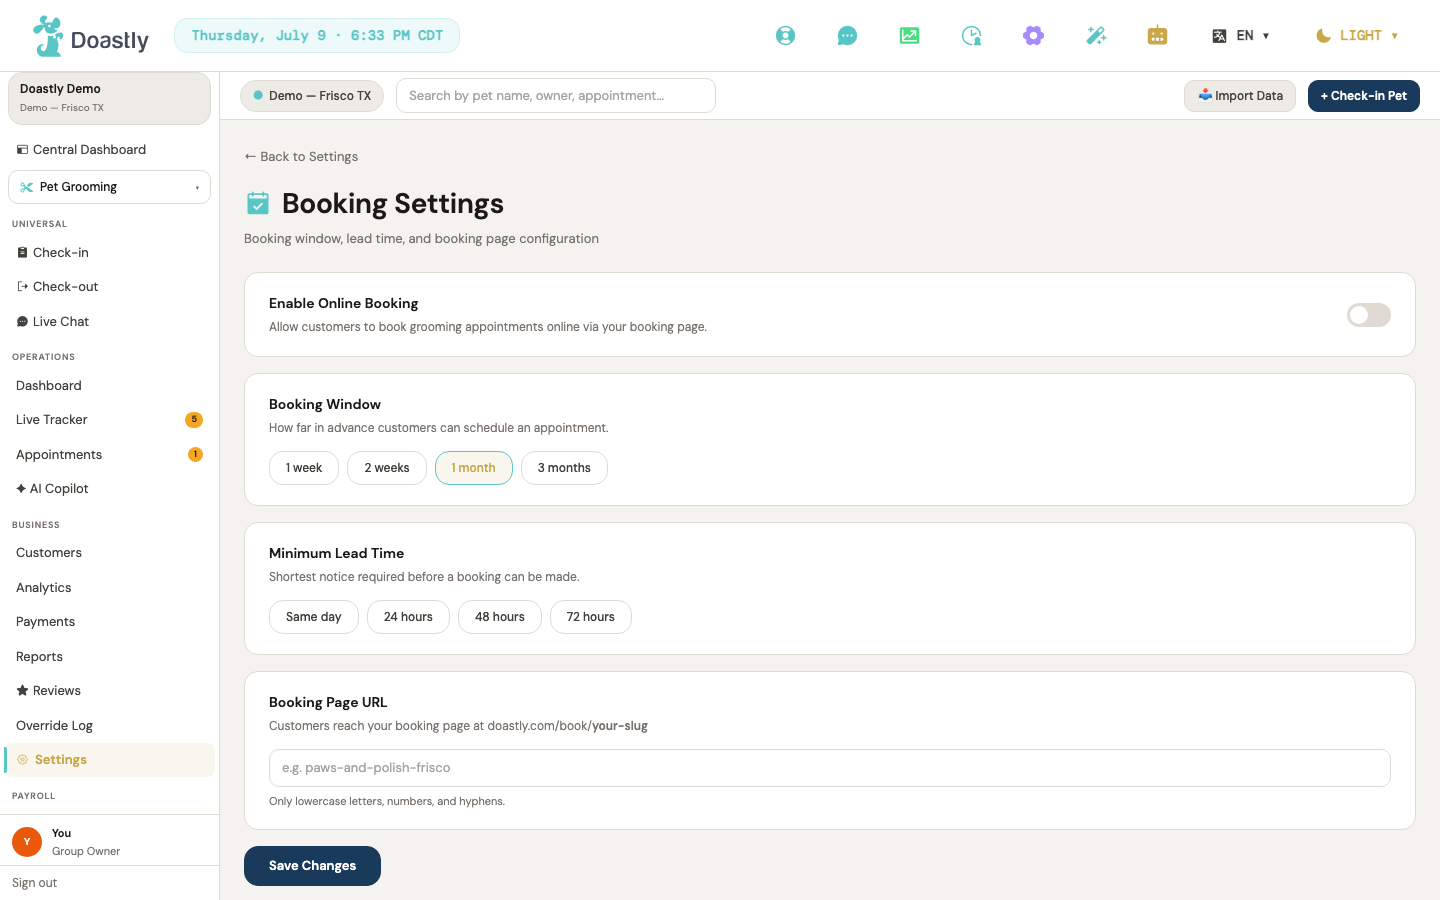Open AI Copilot in the sidebar
Image resolution: width=1440 pixels, height=900 pixels.
tap(109, 489)
